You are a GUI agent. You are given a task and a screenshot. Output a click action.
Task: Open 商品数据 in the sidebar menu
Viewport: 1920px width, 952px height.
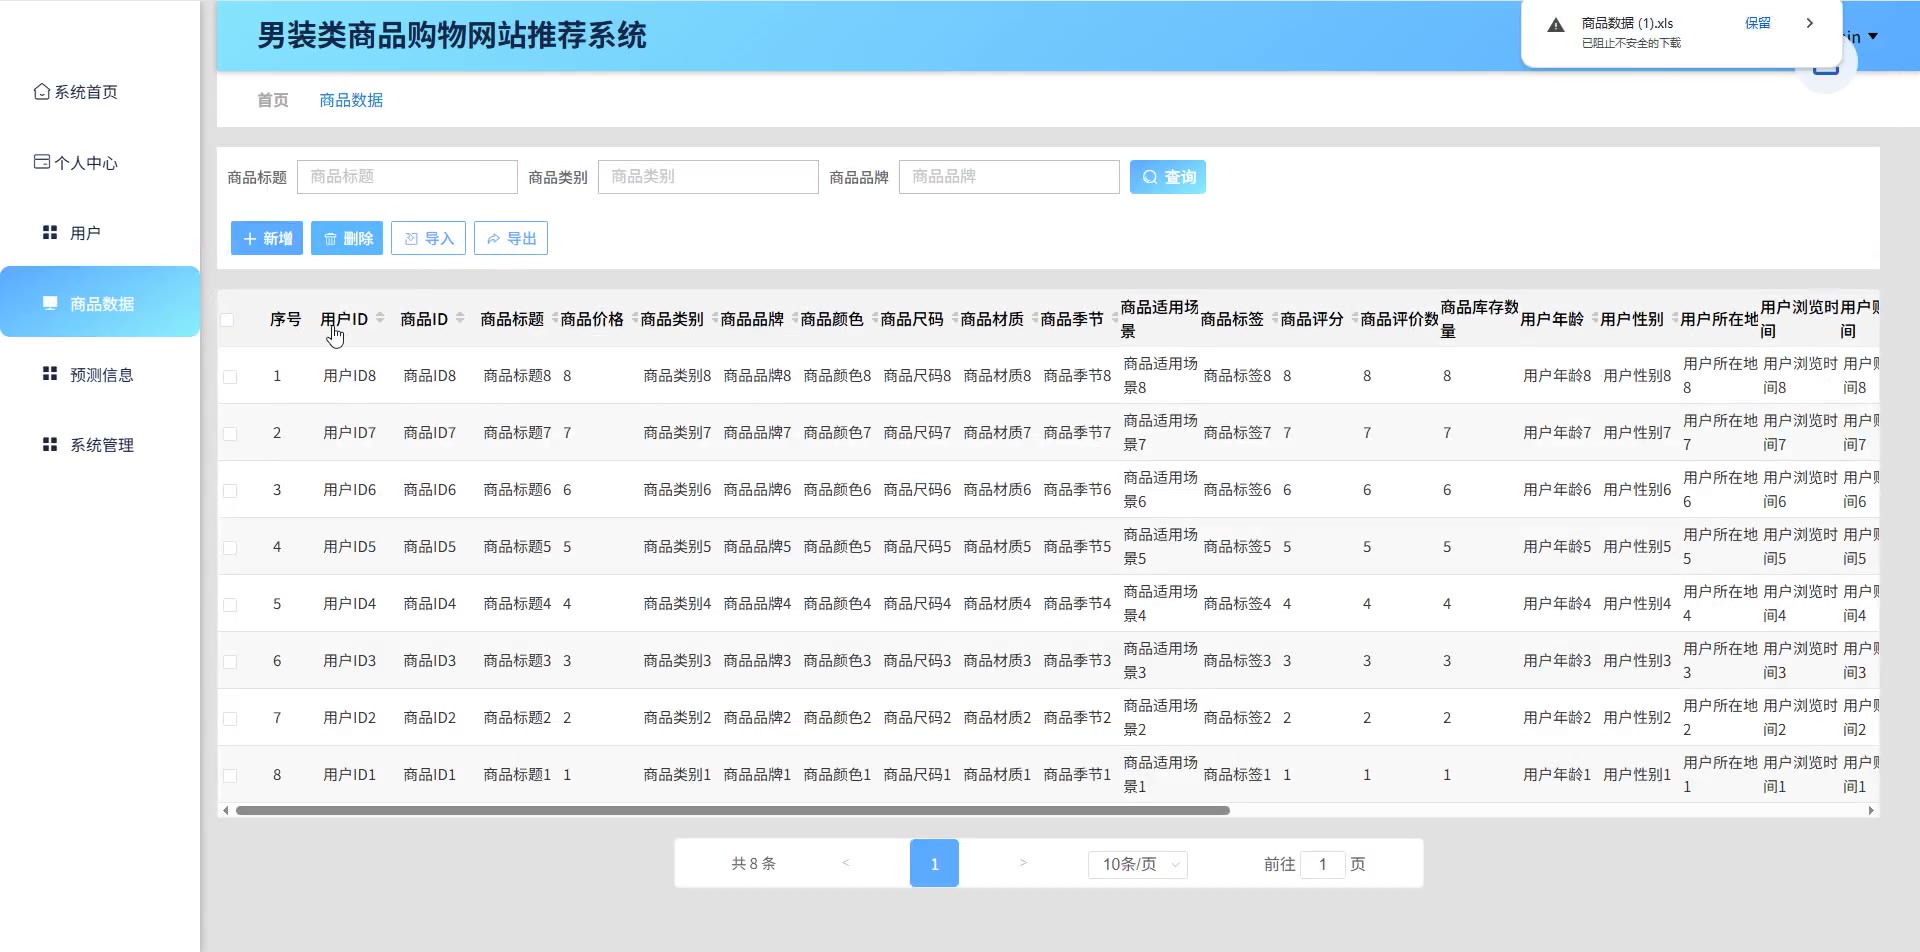pyautogui.click(x=101, y=303)
